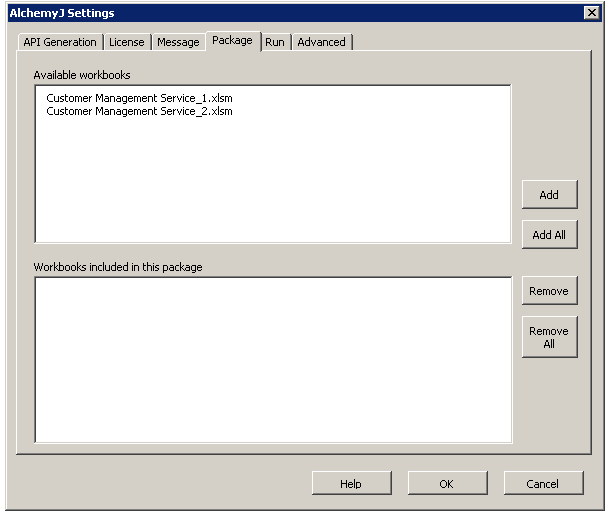Switch to the API Generation tab

click(x=60, y=42)
